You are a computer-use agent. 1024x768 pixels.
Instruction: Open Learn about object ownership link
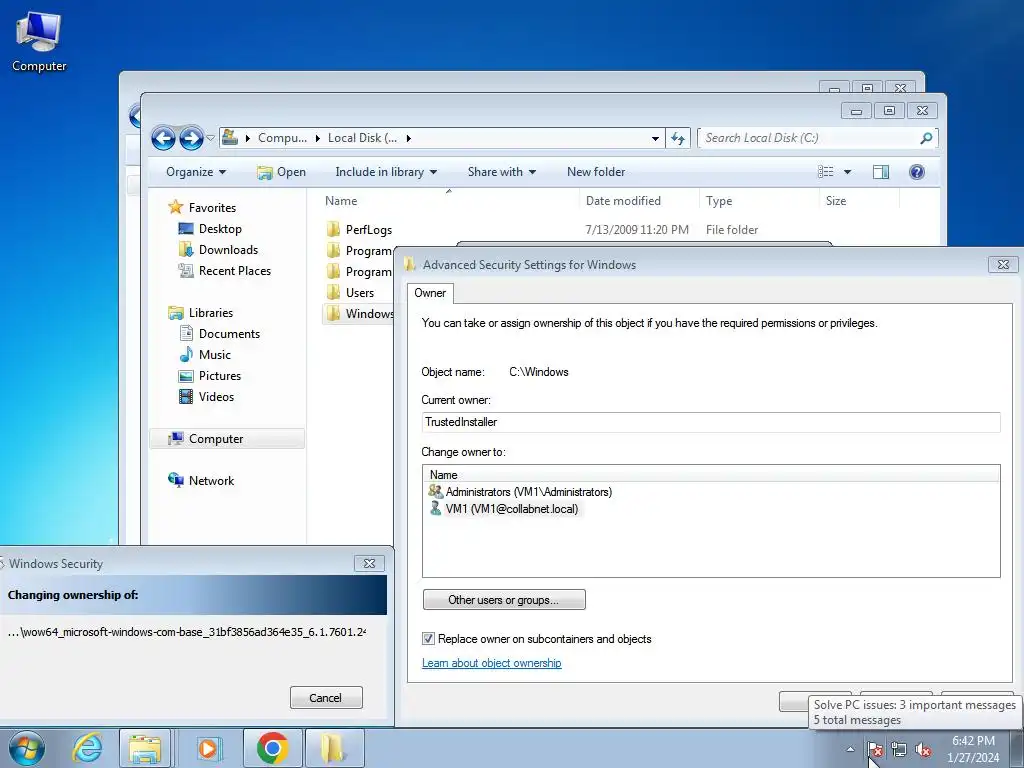click(x=491, y=663)
